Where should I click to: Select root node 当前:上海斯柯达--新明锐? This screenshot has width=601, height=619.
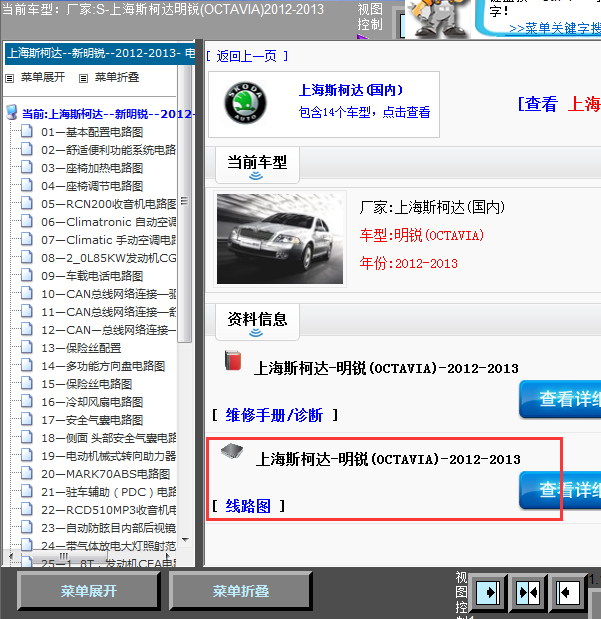coord(108,114)
